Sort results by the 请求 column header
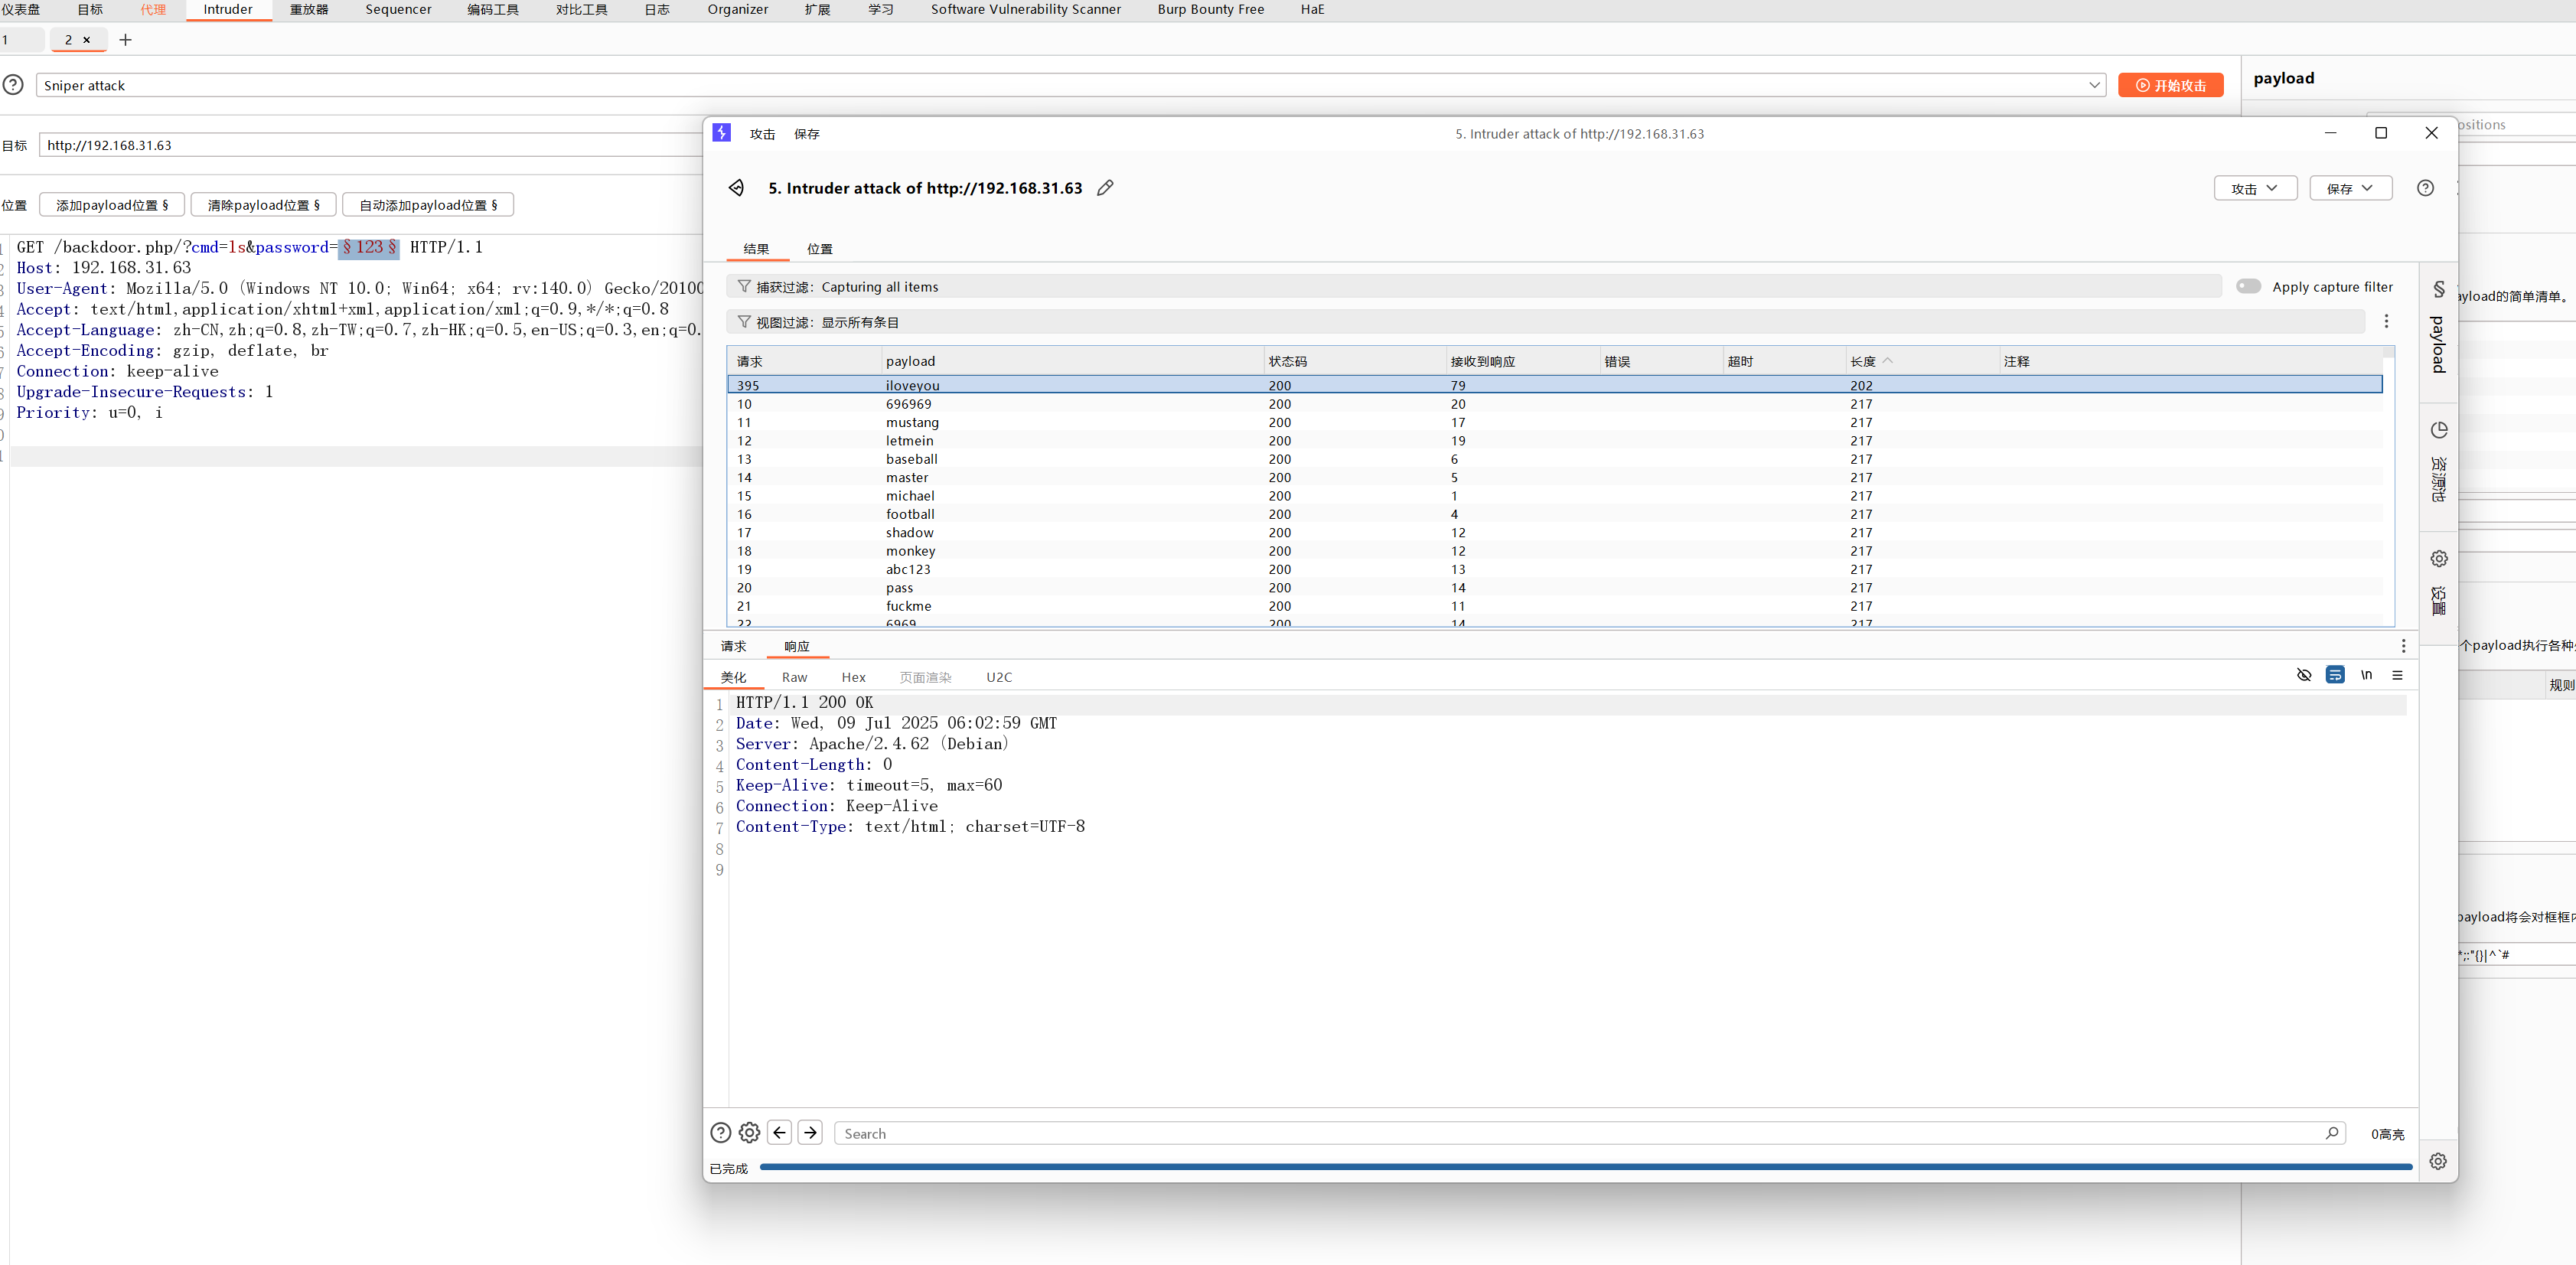 click(x=804, y=361)
